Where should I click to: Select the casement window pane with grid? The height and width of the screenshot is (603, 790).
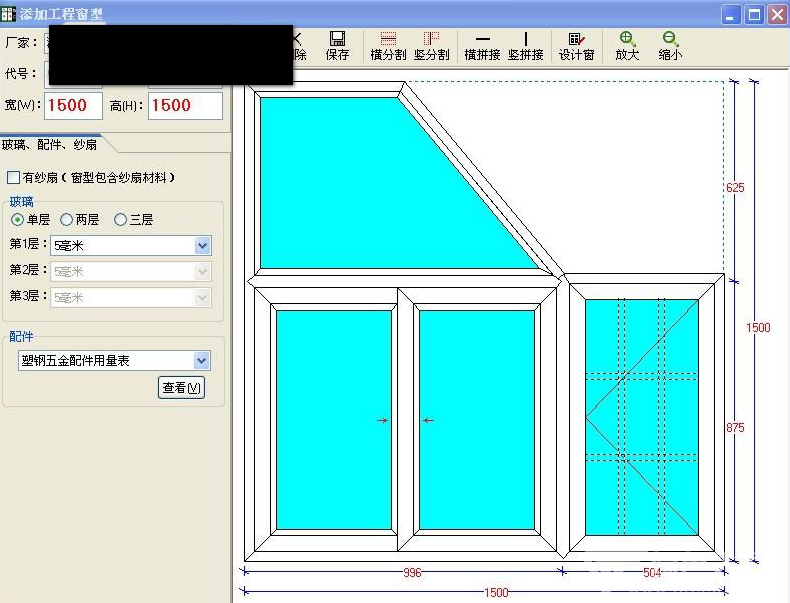pos(641,417)
